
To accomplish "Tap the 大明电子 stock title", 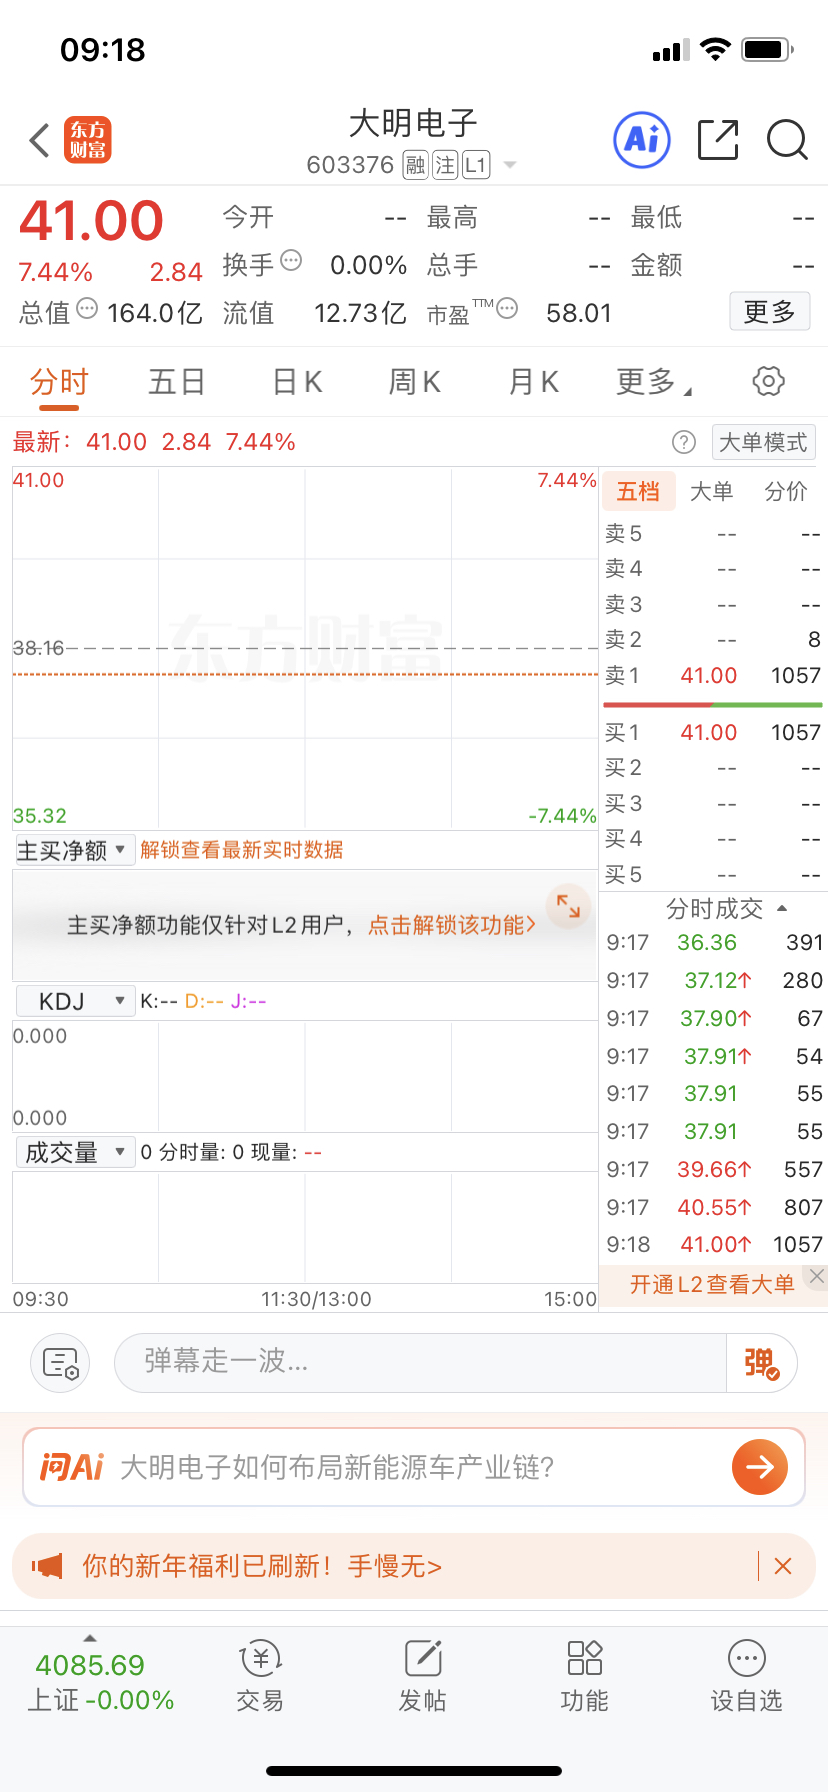I will (x=413, y=124).
